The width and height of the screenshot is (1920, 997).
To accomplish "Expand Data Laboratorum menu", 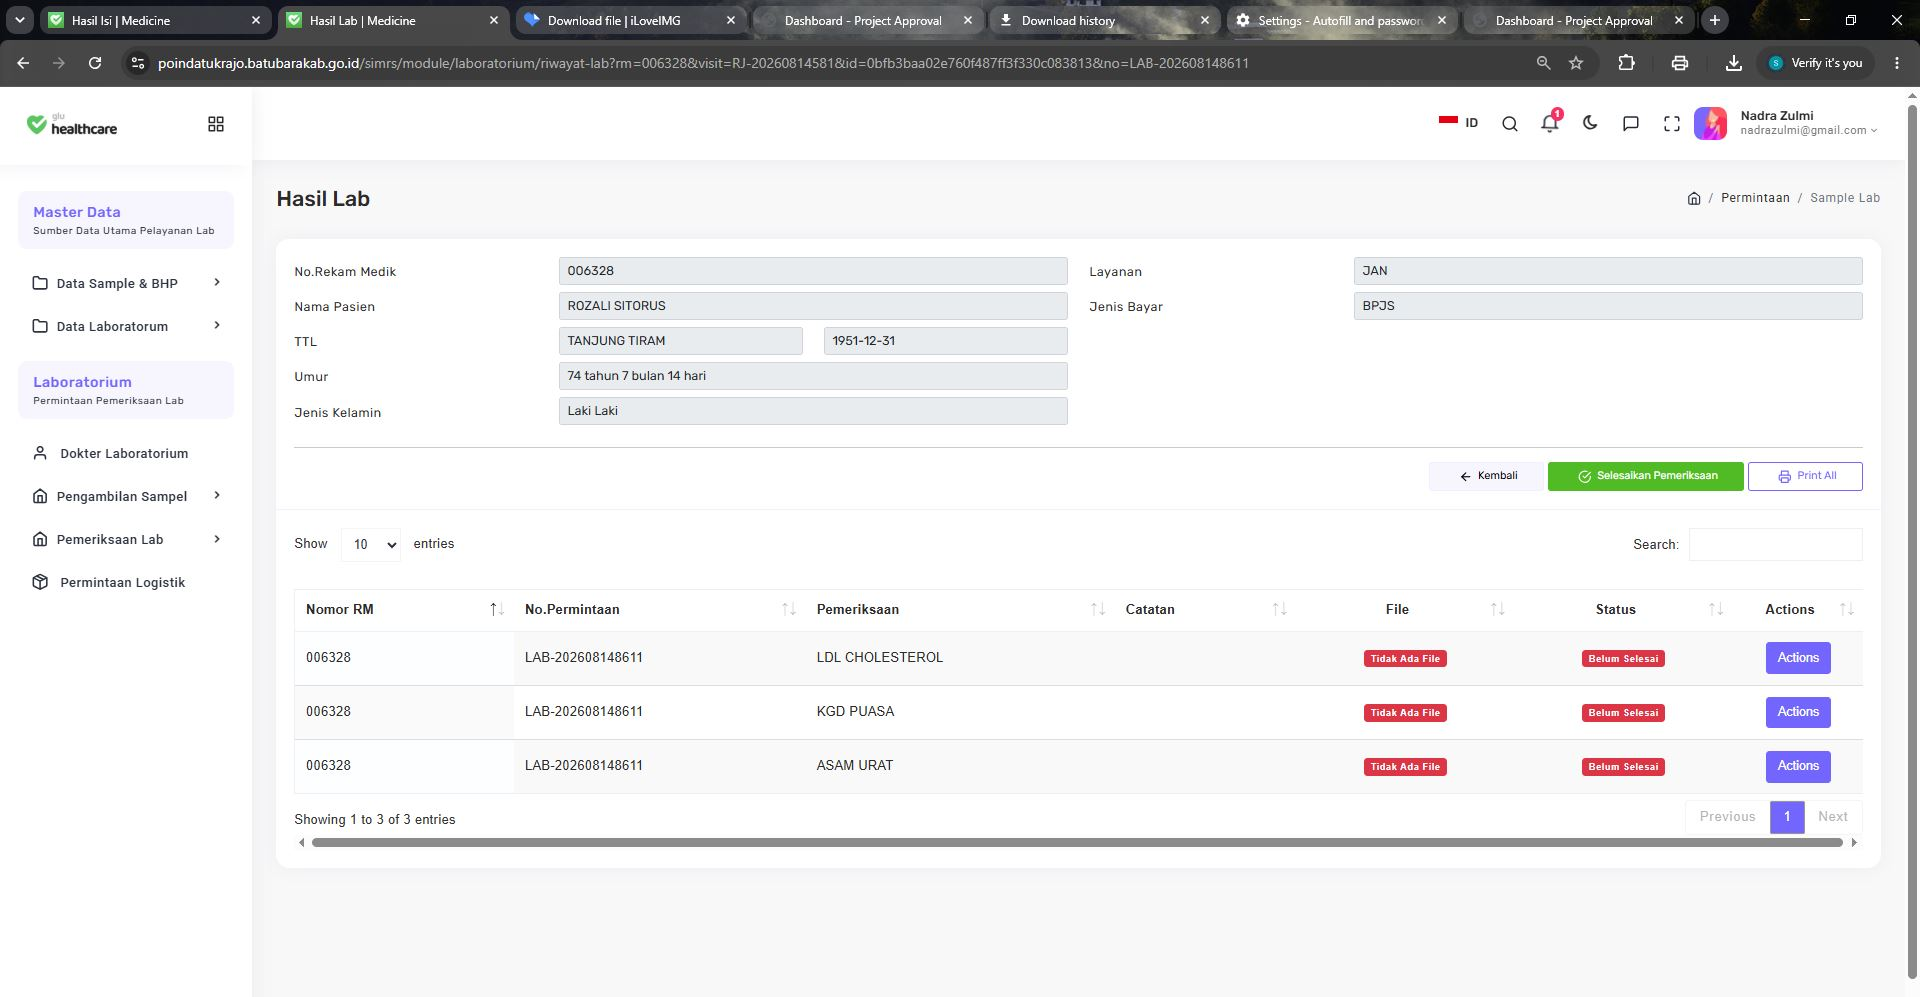I will pyautogui.click(x=126, y=326).
